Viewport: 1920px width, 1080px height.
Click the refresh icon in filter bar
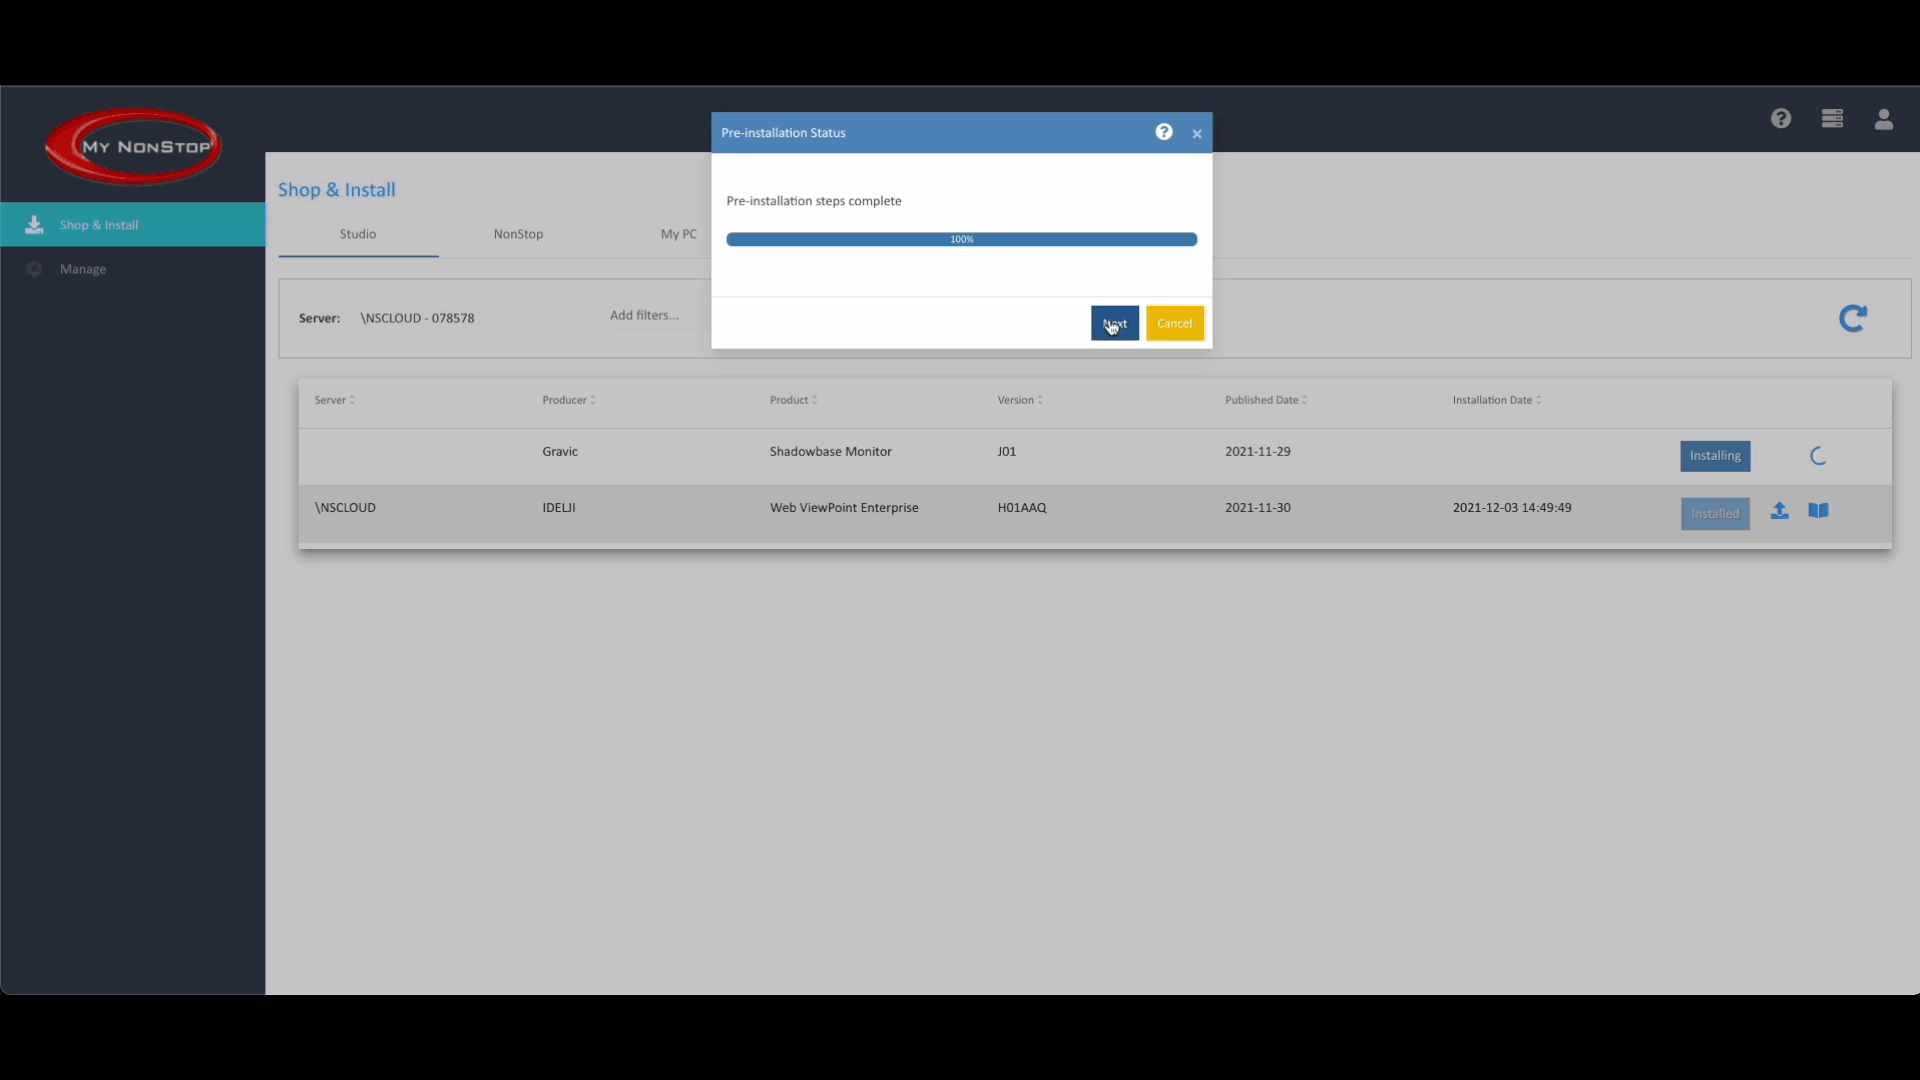point(1853,318)
